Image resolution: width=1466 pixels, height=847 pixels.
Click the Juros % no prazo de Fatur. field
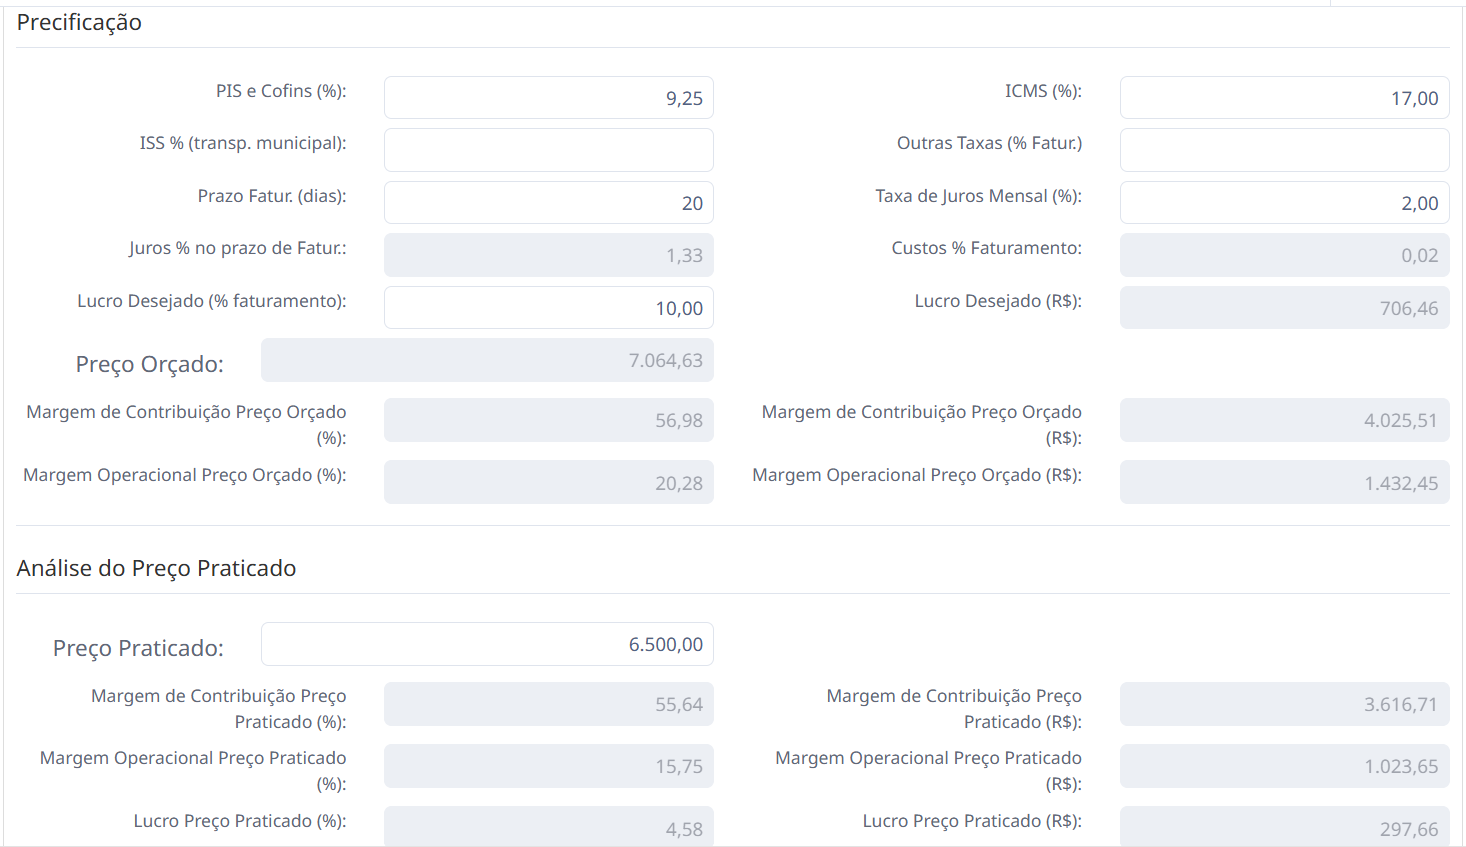(x=548, y=255)
